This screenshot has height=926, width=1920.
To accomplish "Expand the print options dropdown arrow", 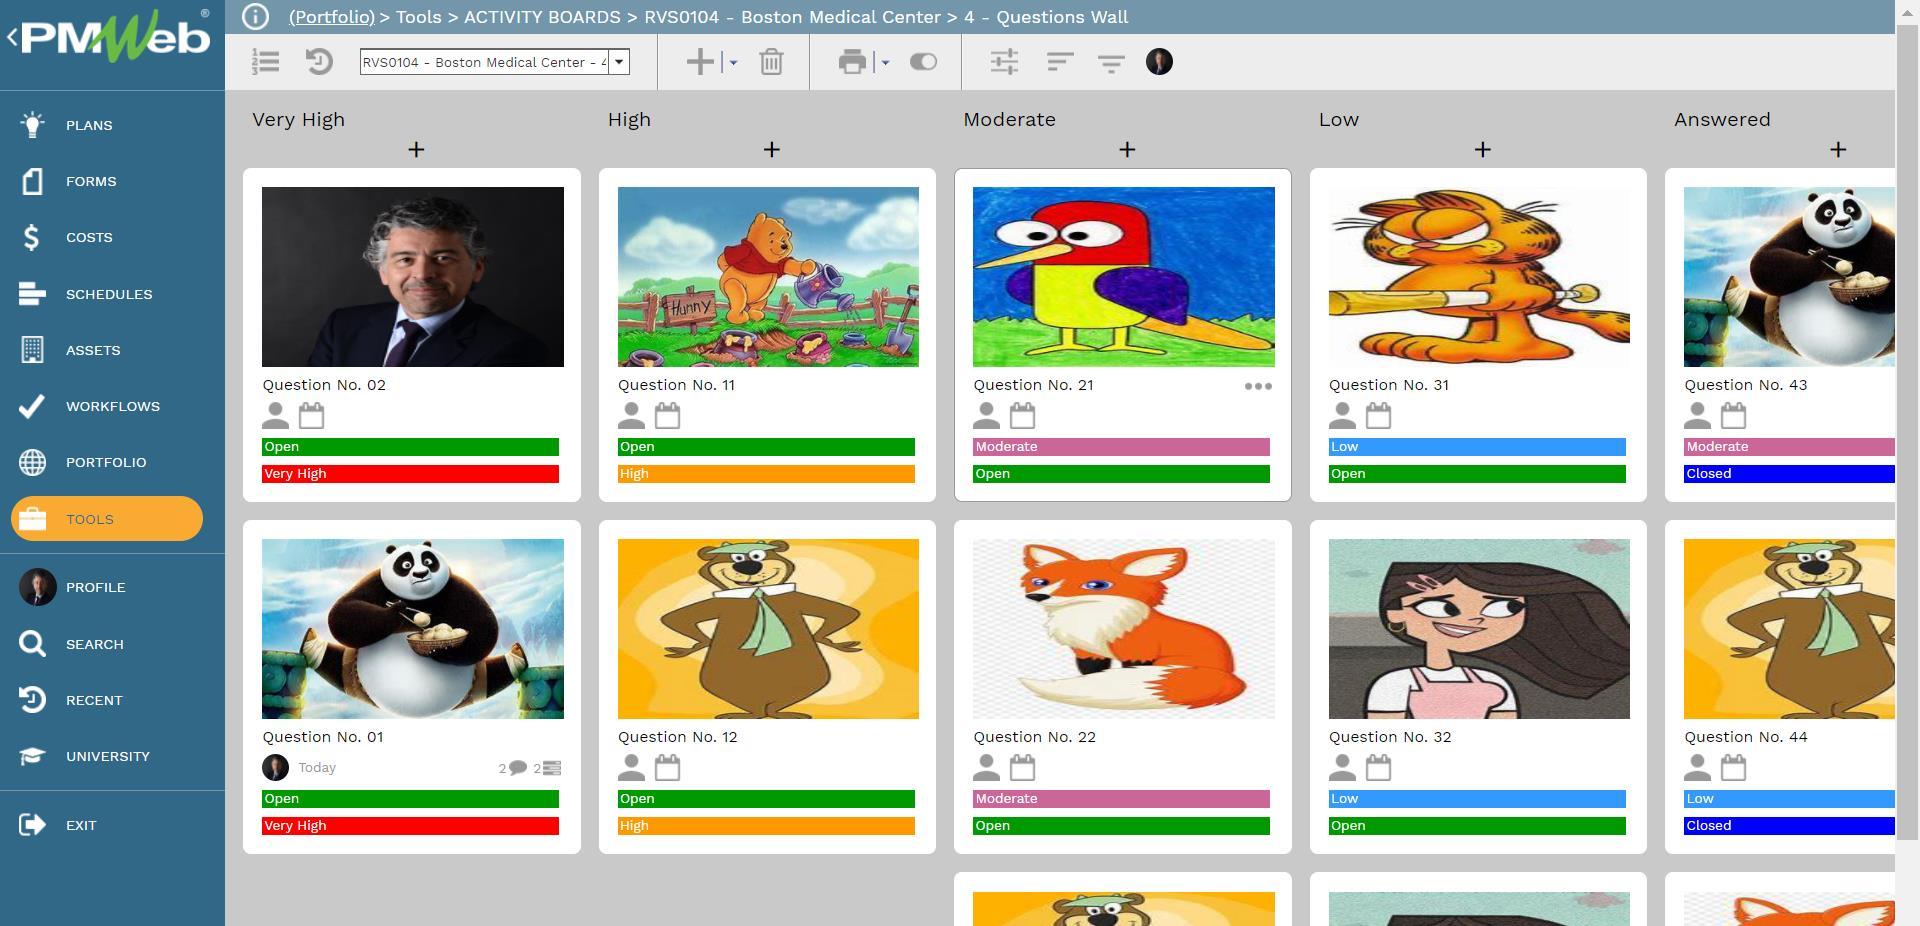I will coord(885,62).
